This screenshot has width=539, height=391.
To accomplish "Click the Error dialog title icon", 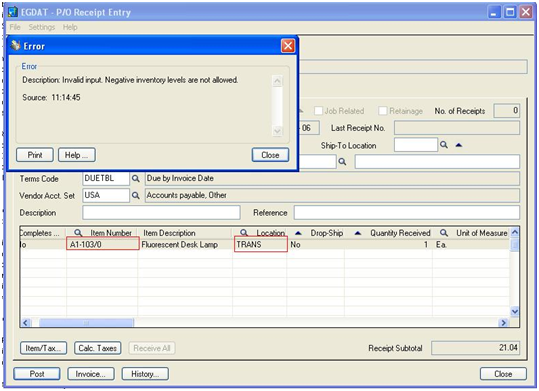I will [15, 45].
